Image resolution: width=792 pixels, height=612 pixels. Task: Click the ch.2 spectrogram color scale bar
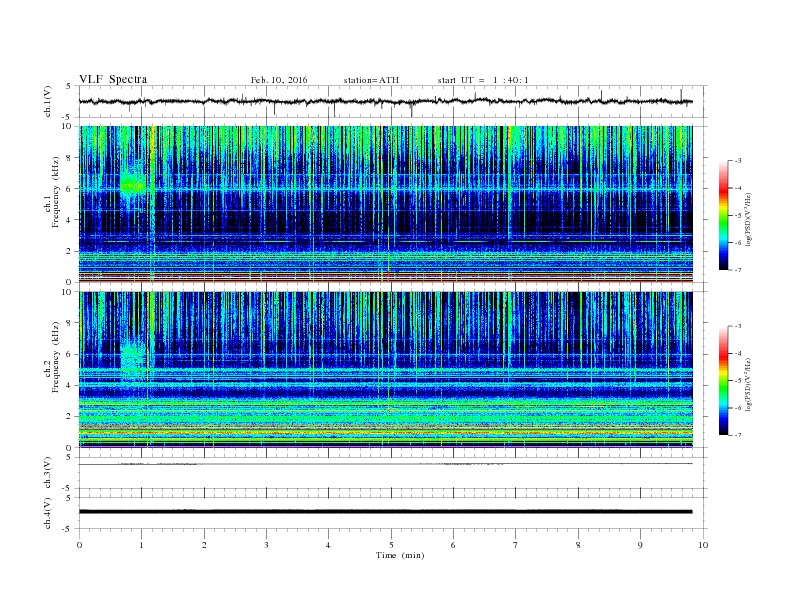tap(723, 381)
